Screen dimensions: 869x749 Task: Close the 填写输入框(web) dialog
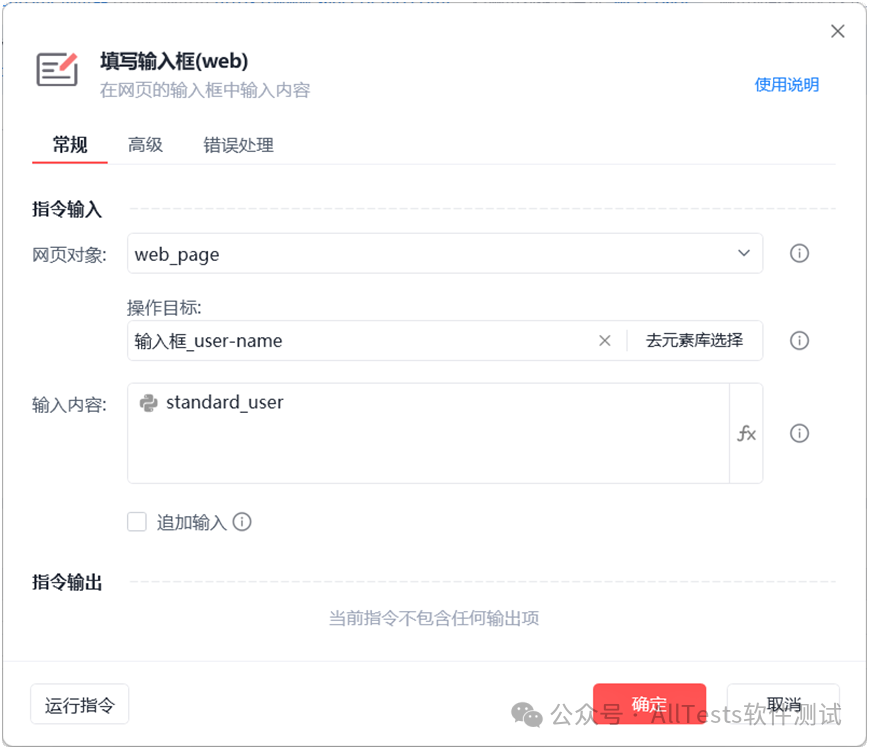837,31
